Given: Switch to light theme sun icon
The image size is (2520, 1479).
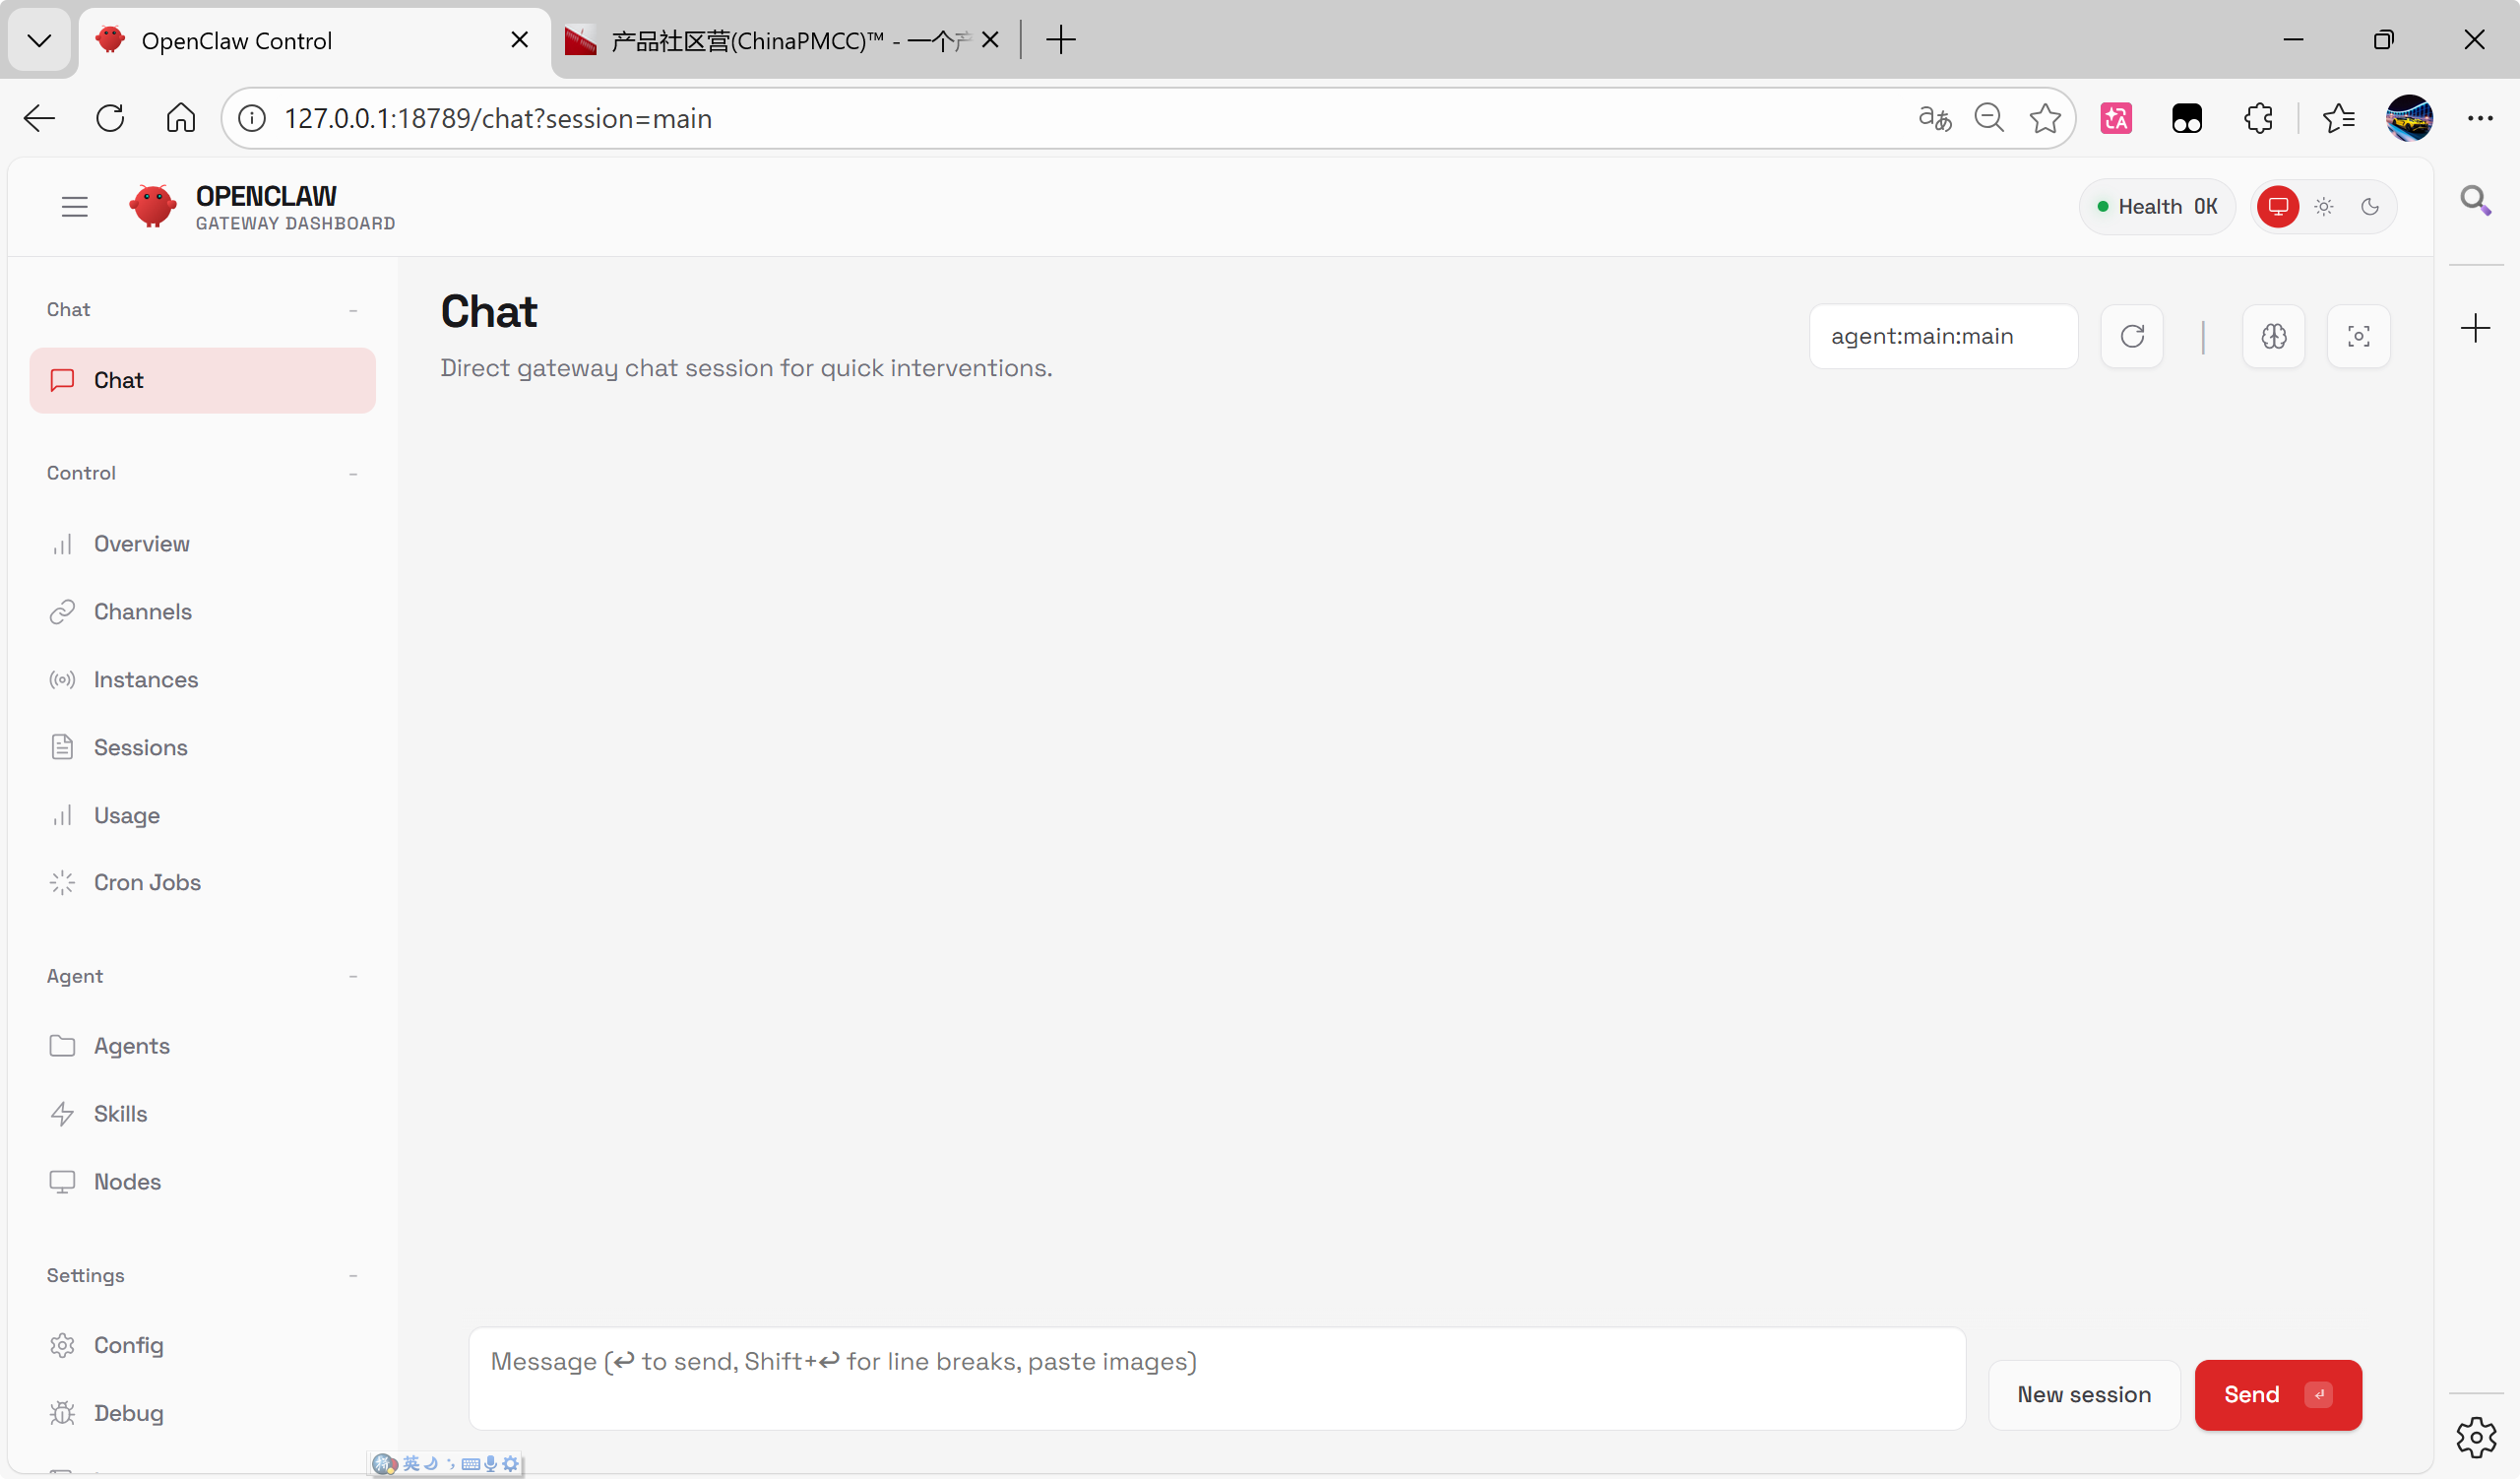Looking at the screenshot, I should pos(2323,207).
